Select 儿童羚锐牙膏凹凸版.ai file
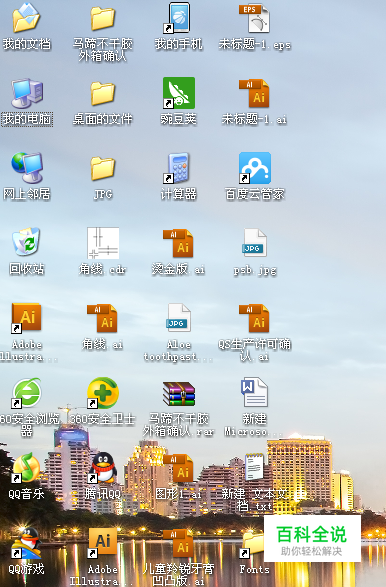Viewport: 386px width, 587px height. pyautogui.click(x=178, y=543)
